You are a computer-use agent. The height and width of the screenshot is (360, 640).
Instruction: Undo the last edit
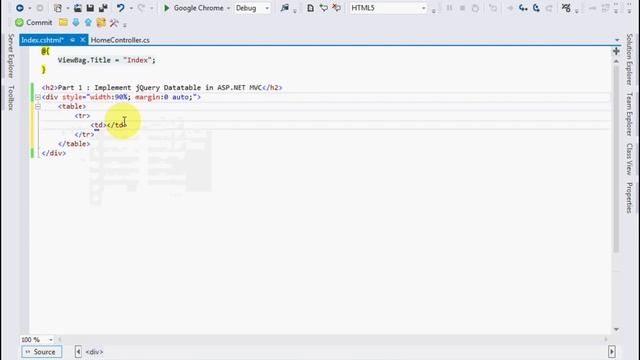point(120,8)
